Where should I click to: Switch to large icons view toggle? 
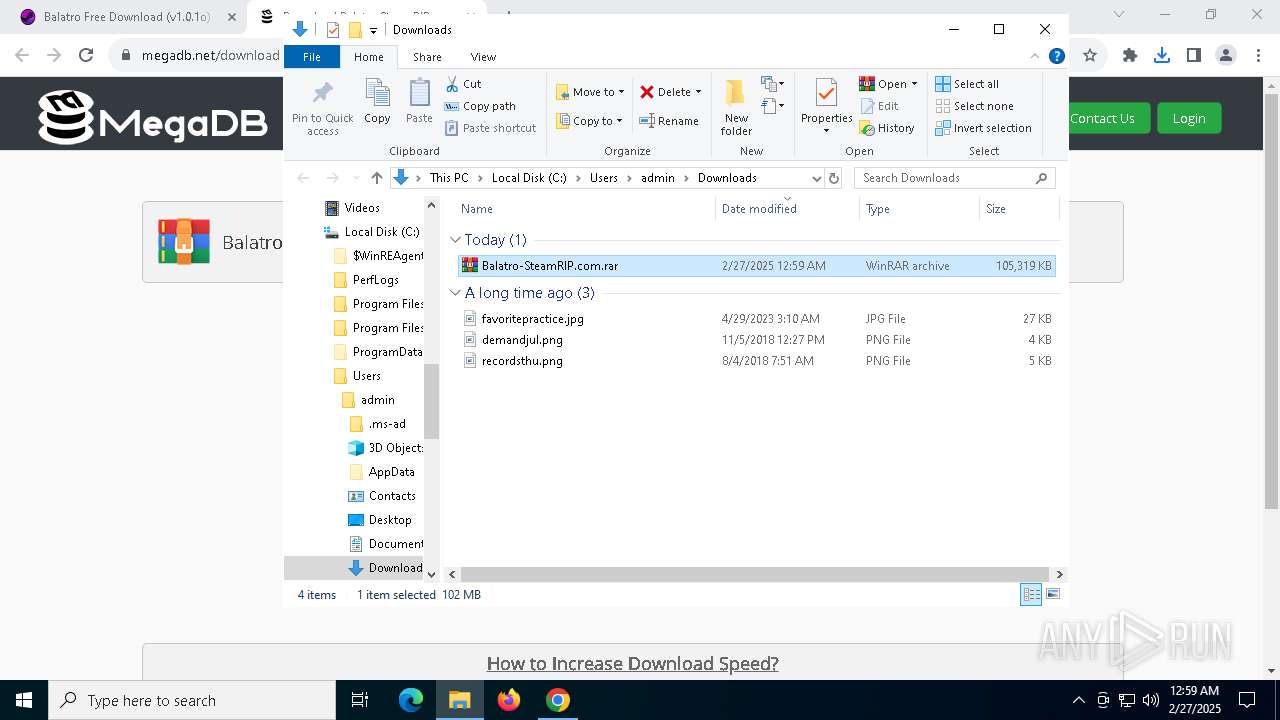1052,594
